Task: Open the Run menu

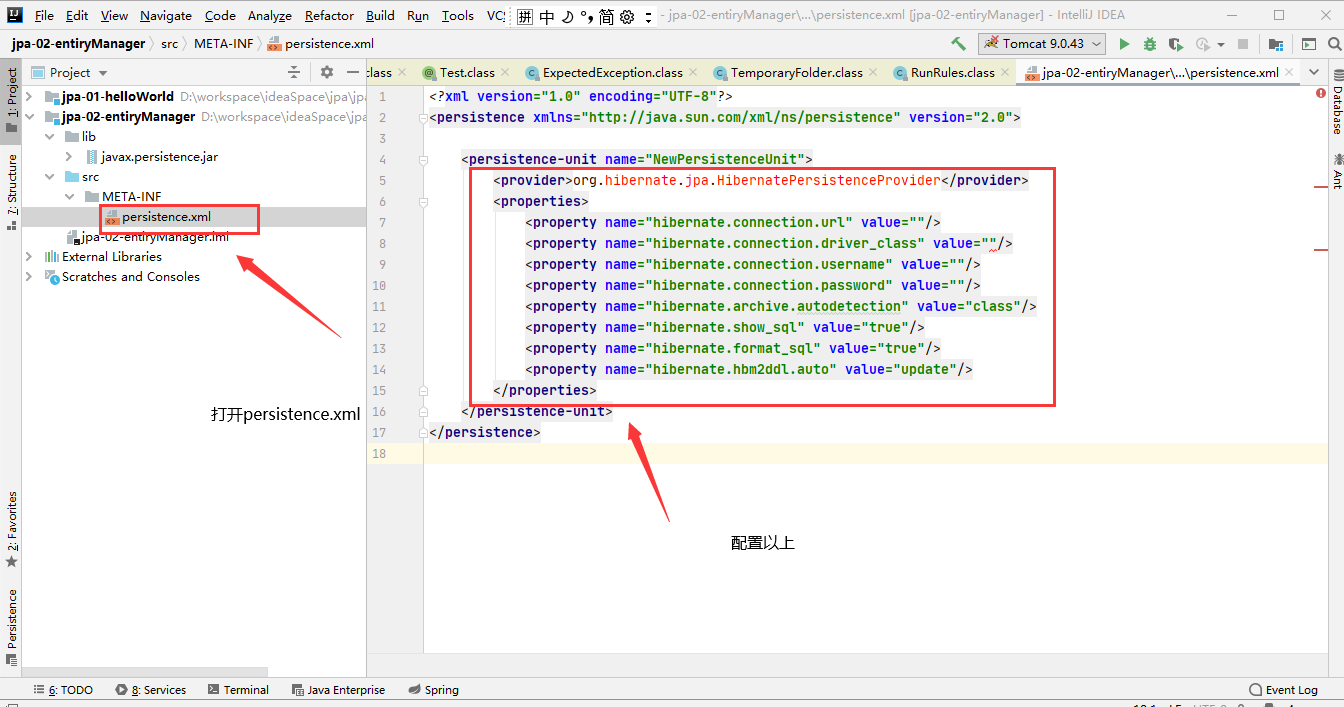Action: [x=418, y=16]
